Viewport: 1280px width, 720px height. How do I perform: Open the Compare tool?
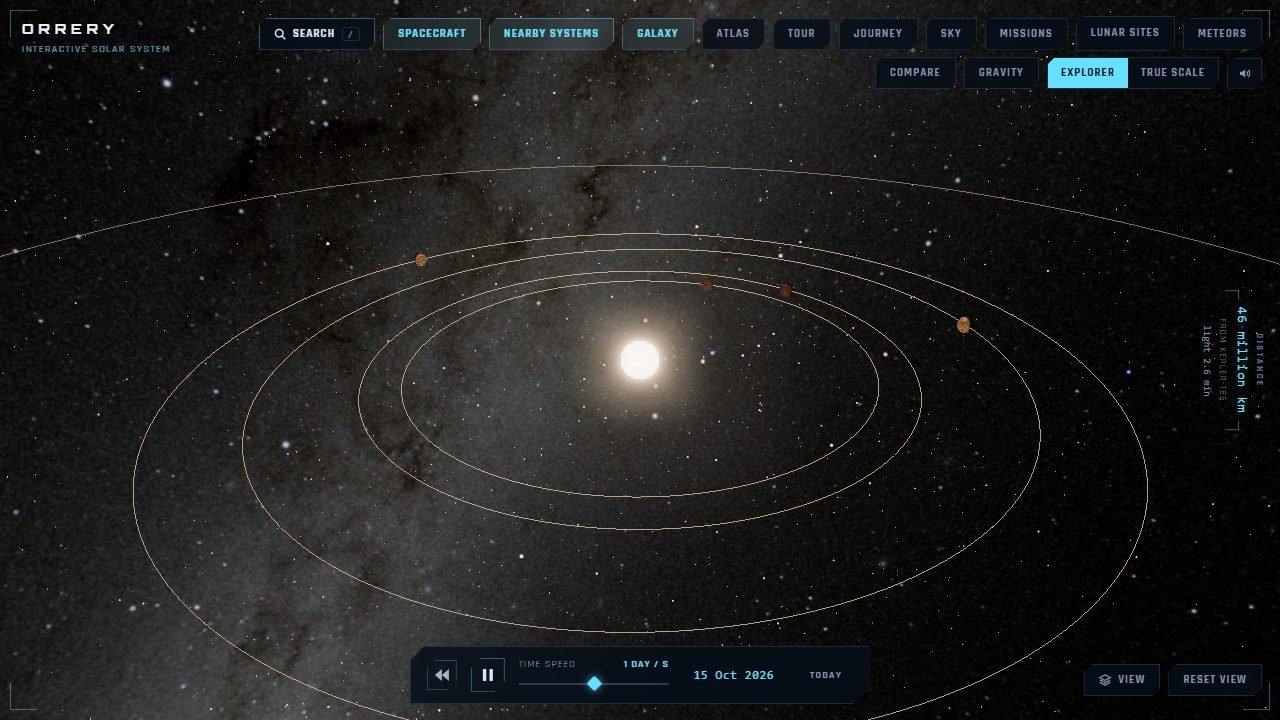[x=915, y=73]
